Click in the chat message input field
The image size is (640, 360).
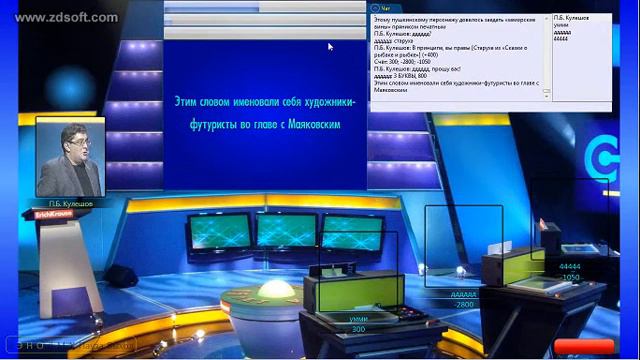click(x=491, y=107)
